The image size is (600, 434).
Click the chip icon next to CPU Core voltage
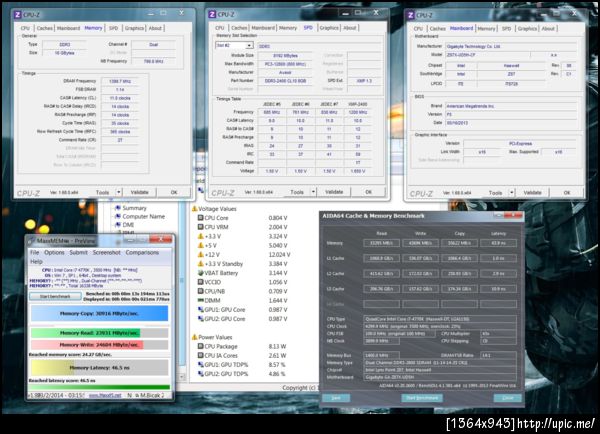pyautogui.click(x=200, y=218)
